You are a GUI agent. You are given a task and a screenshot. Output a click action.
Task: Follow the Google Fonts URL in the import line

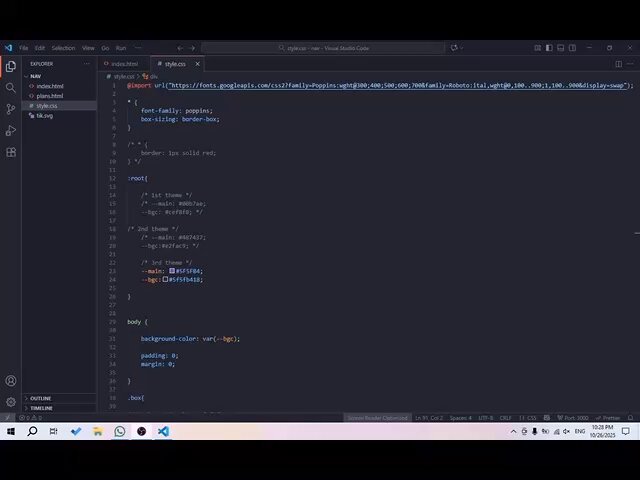pos(397,85)
